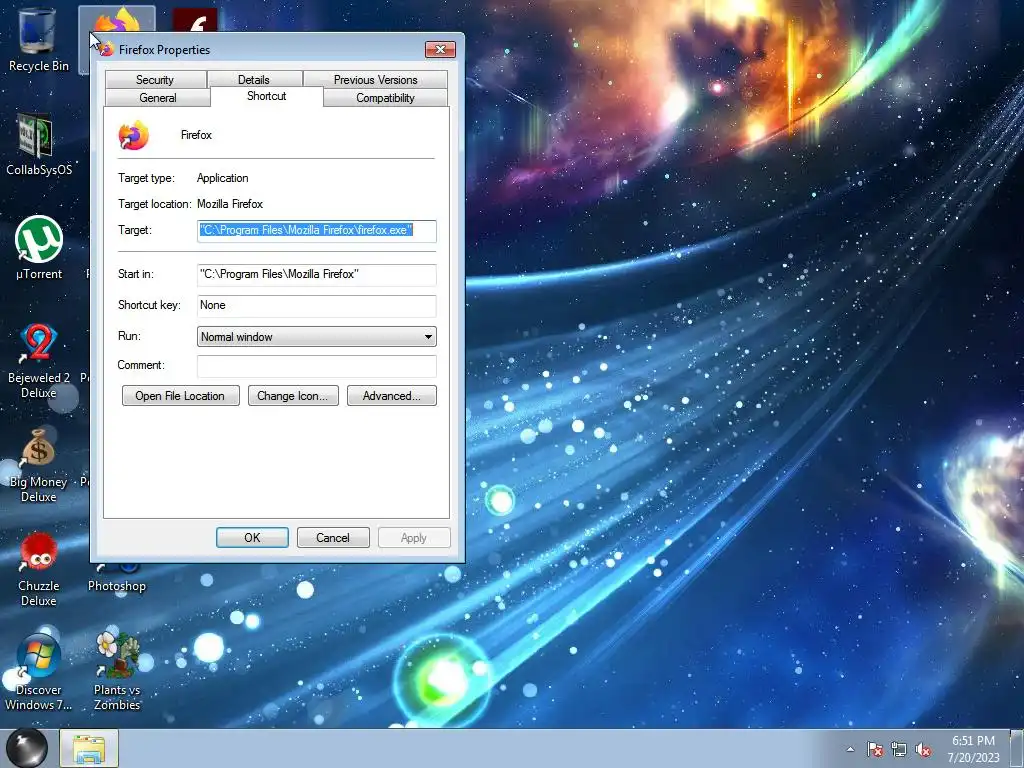Open Windows Explorer from the taskbar
This screenshot has height=768, width=1024.
tap(89, 748)
